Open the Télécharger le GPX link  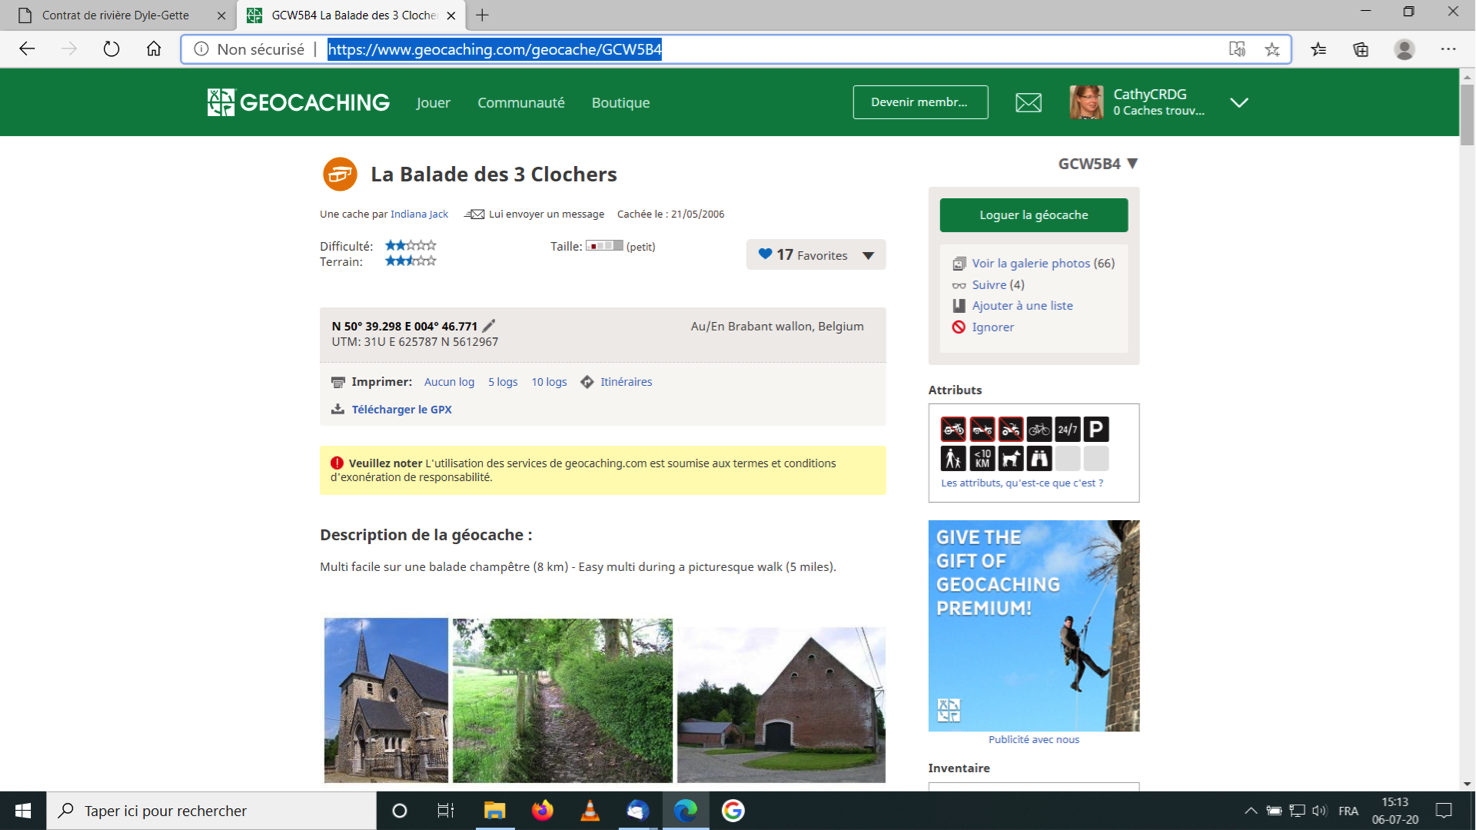point(401,409)
